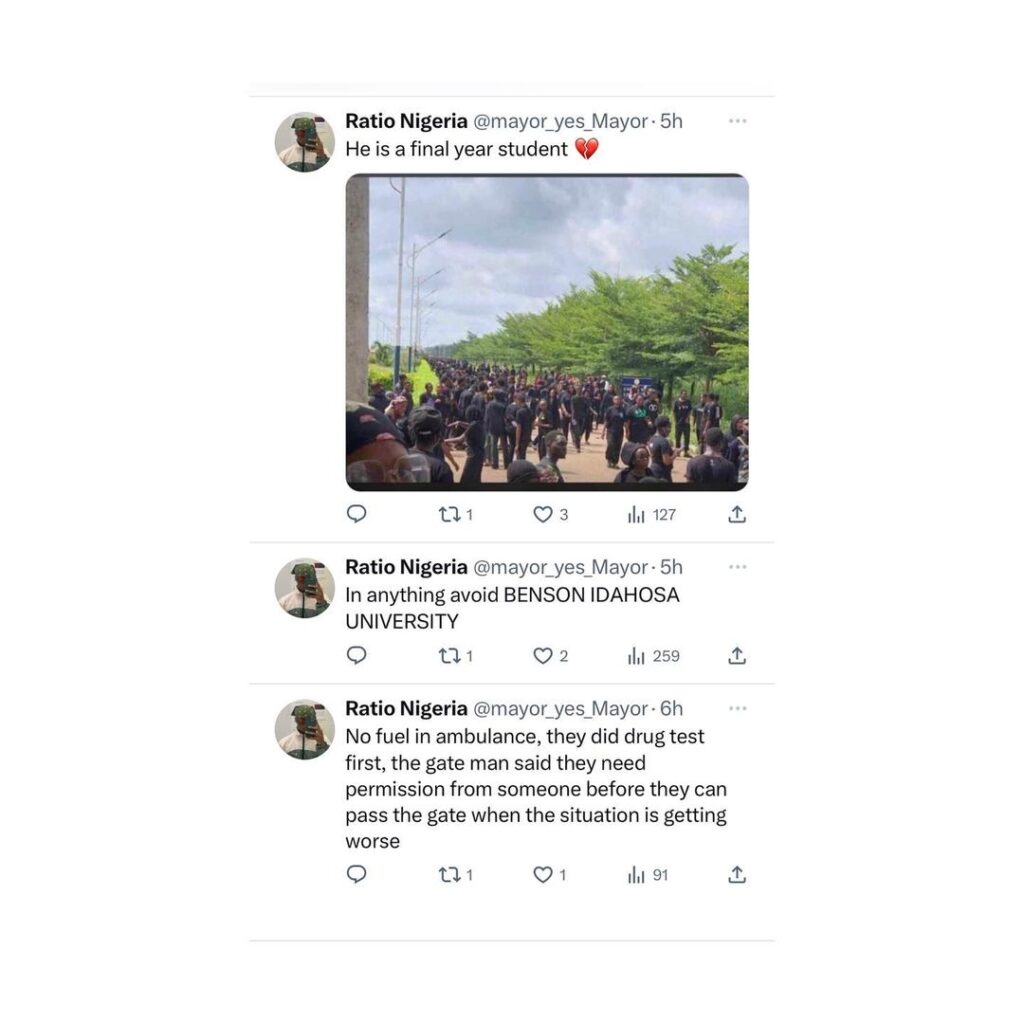This screenshot has width=1024, height=1024.
Task: Like the BENSON IDAHOSA UNIVERSITY tweet
Action: [543, 656]
